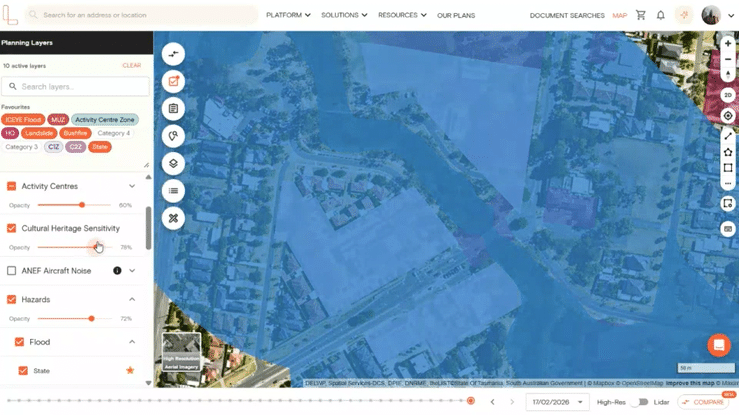Viewport: 739px width, 415px height.
Task: Expand the Activity Centres layer group
Action: click(132, 186)
